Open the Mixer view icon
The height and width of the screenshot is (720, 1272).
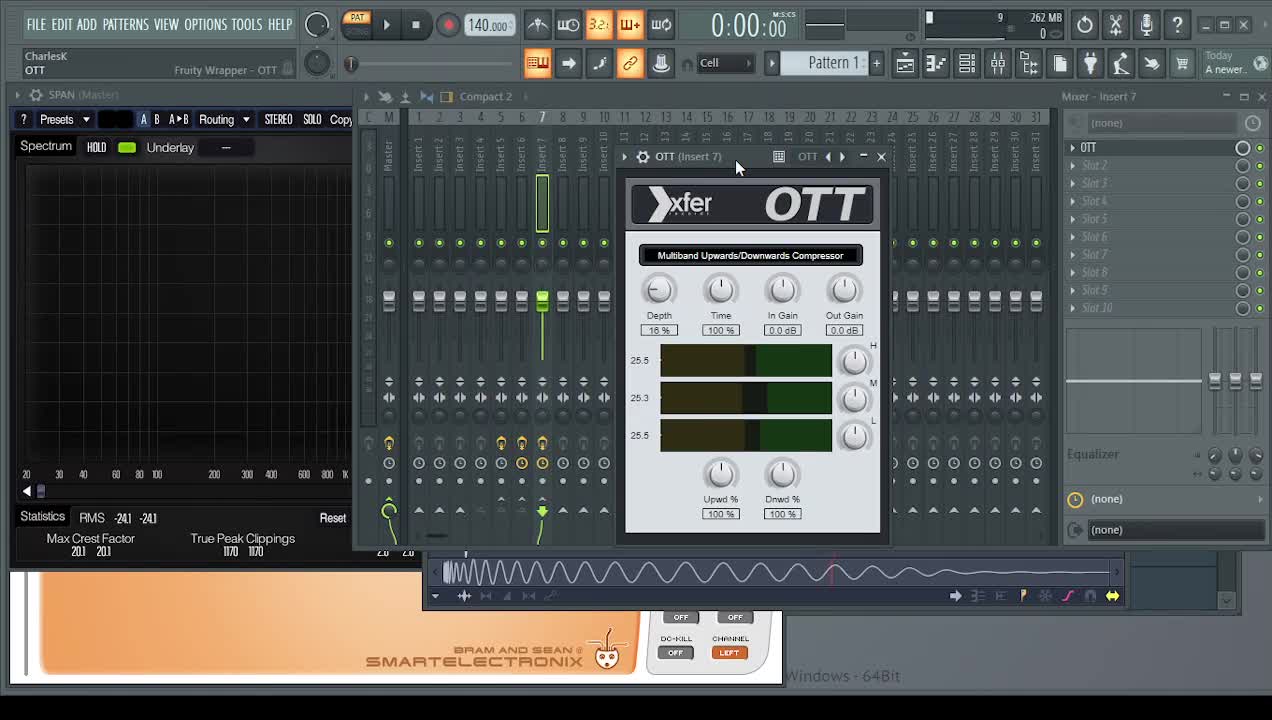coord(998,64)
